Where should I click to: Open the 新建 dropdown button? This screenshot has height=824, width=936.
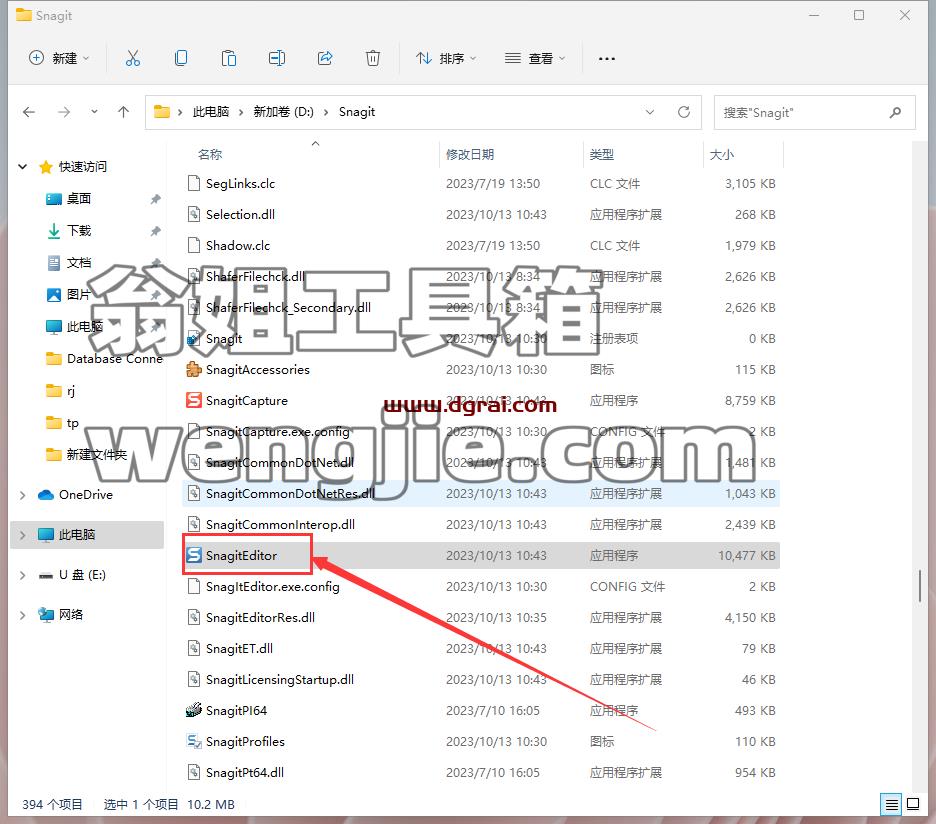tap(59, 58)
